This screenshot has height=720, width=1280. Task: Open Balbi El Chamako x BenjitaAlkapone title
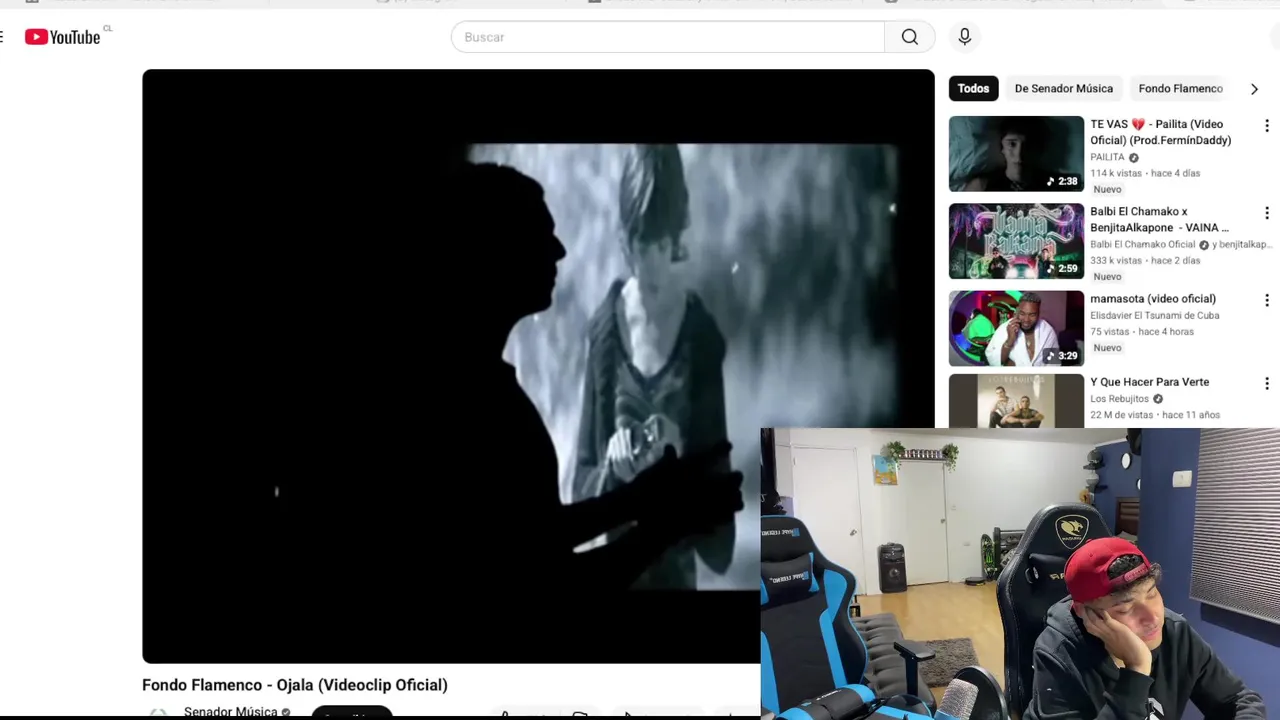click(1160, 219)
